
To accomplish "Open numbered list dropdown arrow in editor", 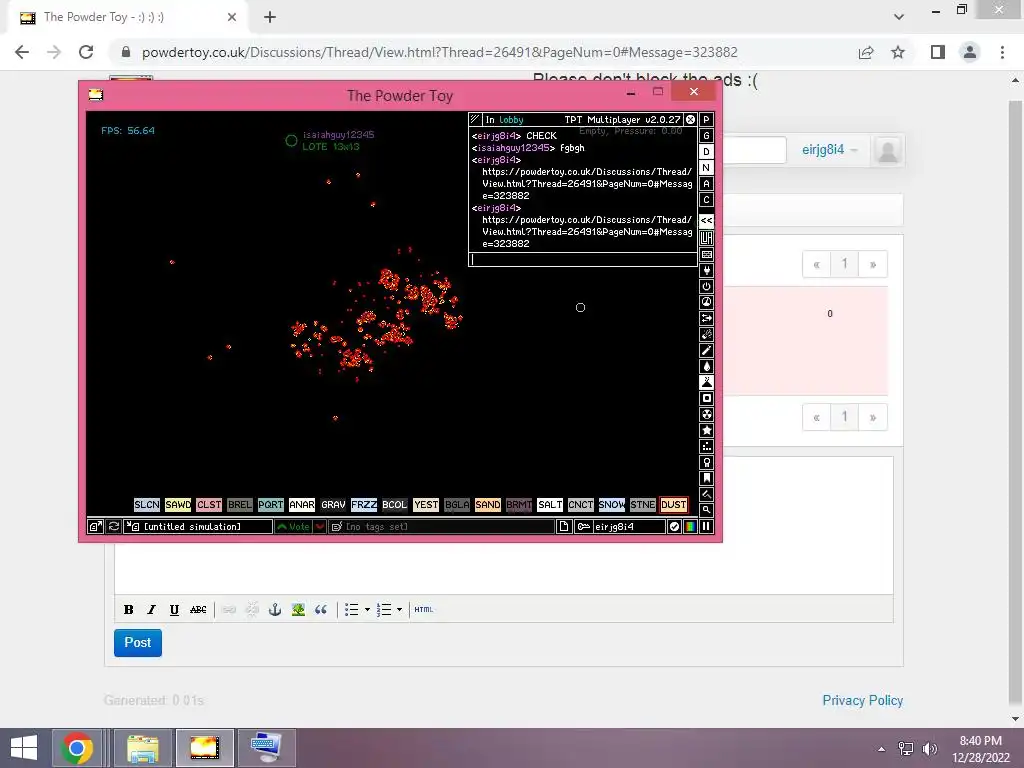I will 399,609.
